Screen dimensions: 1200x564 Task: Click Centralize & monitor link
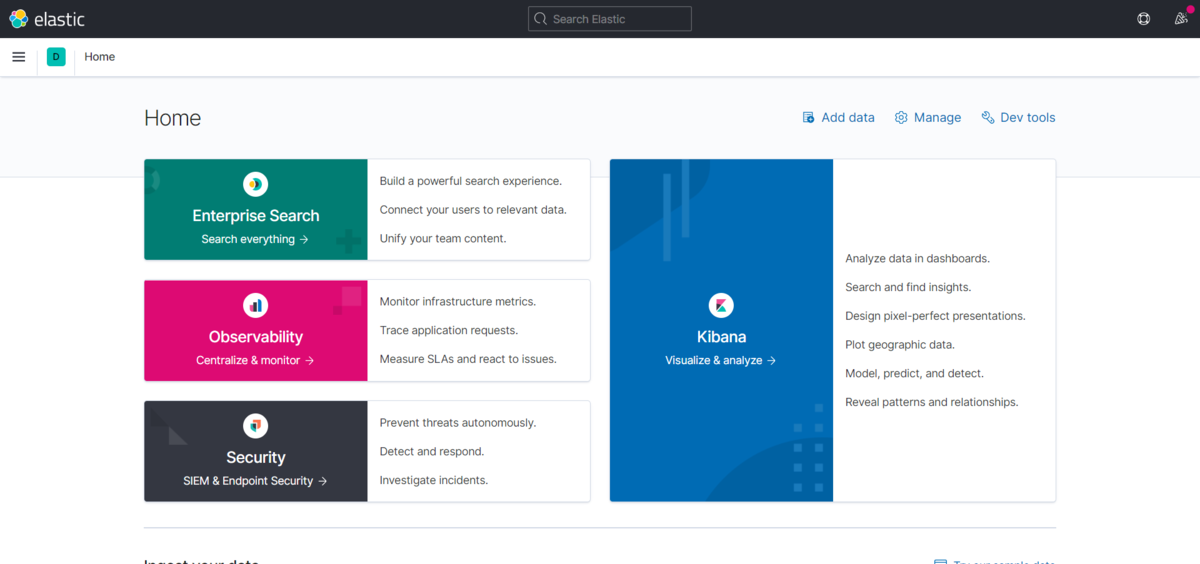click(255, 361)
